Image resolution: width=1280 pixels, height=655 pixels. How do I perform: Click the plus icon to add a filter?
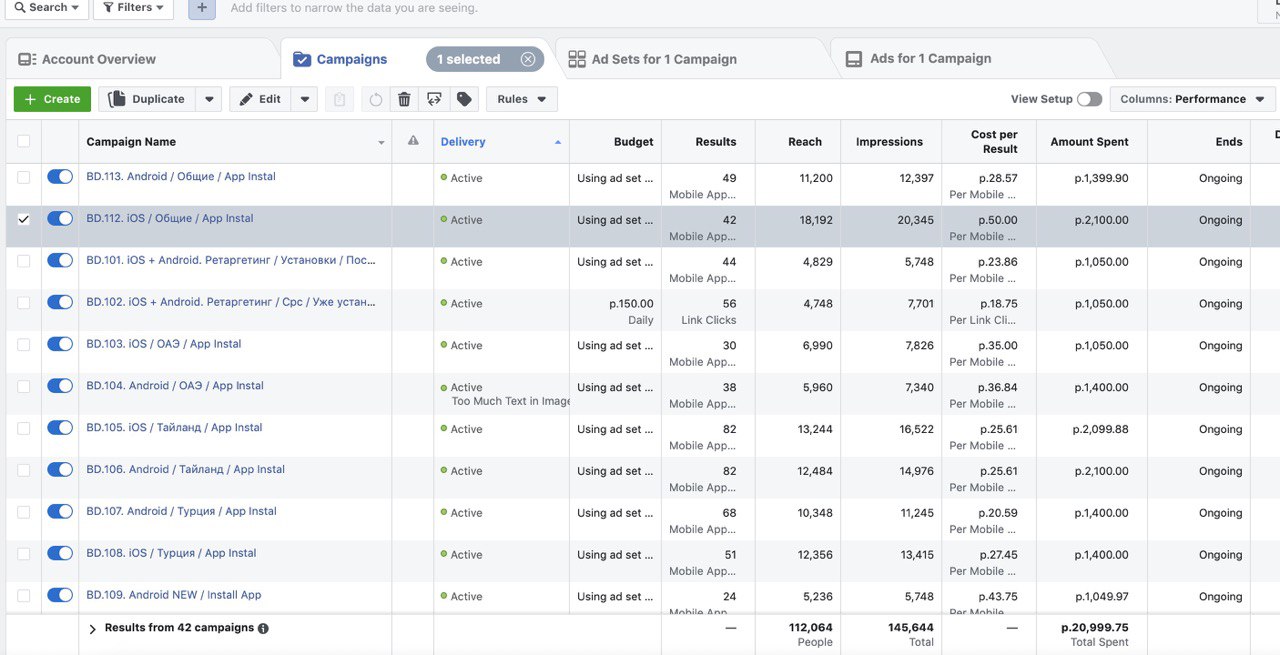(202, 8)
